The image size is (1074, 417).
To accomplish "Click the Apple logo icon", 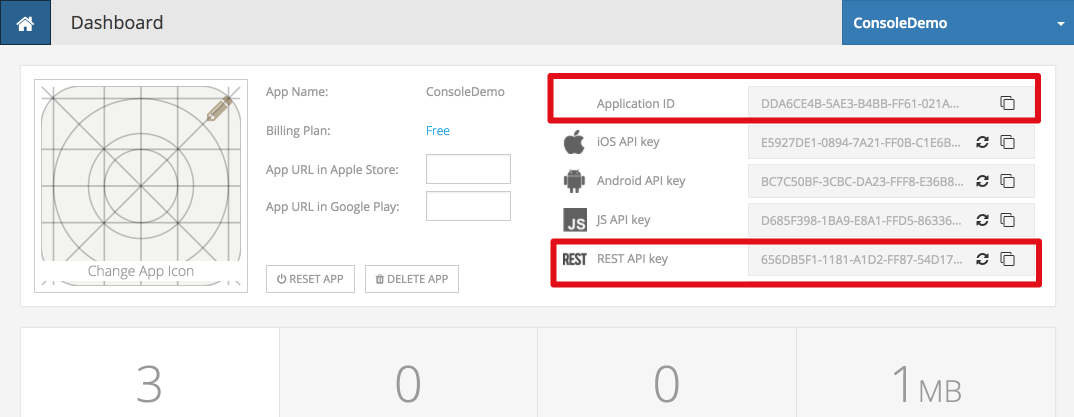I will click(x=574, y=142).
